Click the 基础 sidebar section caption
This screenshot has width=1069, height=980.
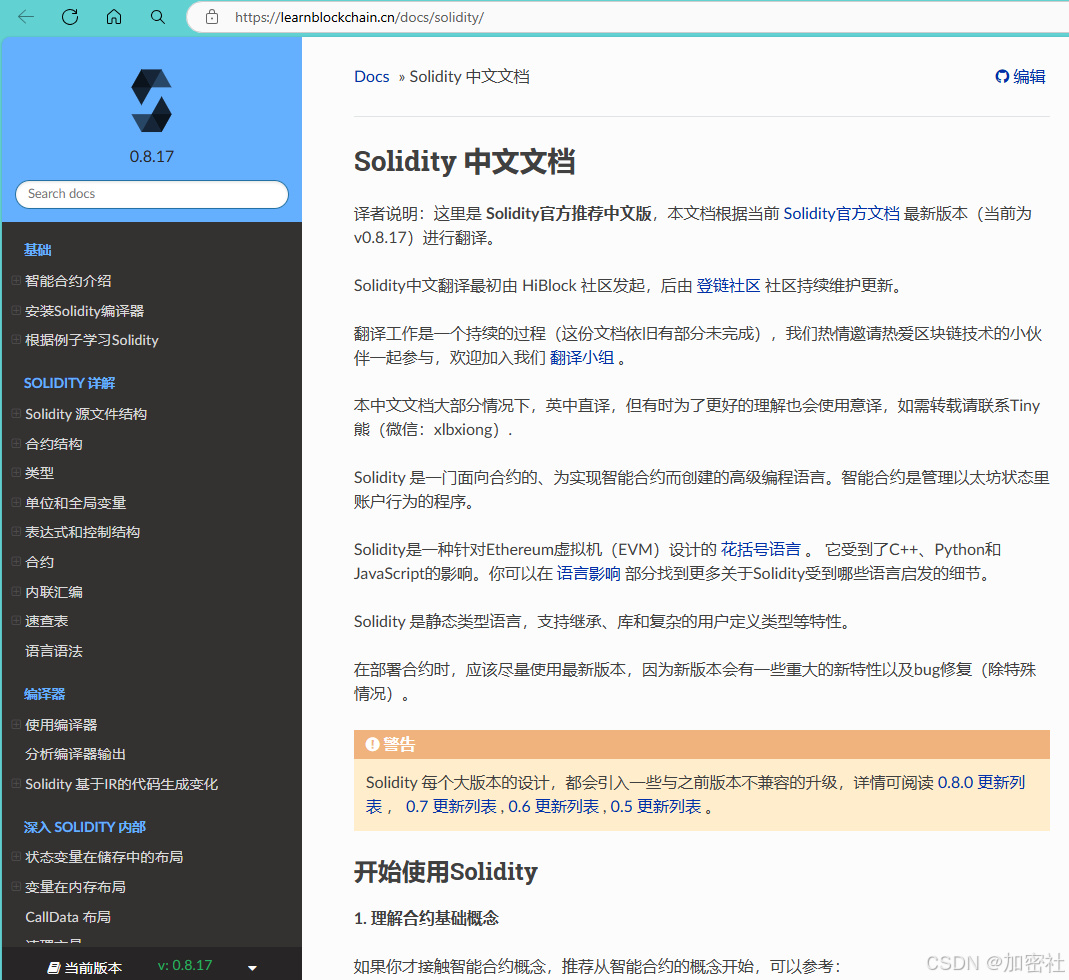point(37,250)
